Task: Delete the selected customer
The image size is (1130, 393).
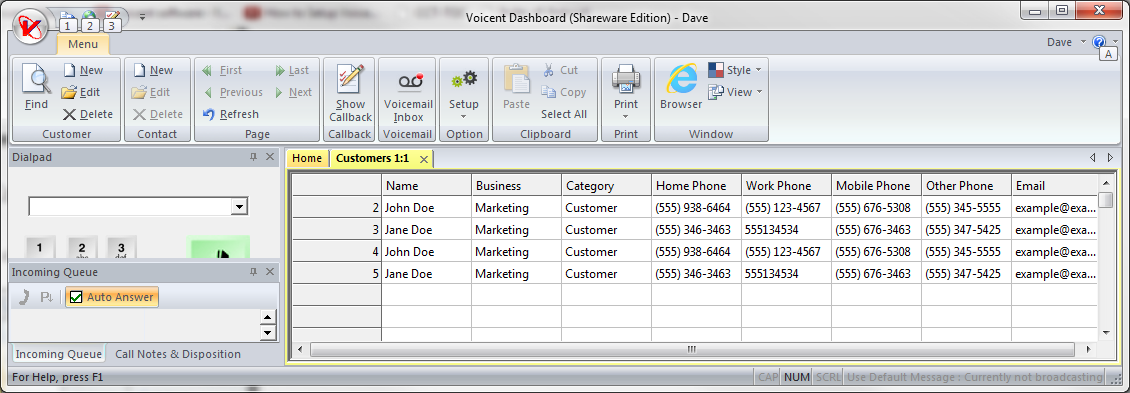Action: click(87, 114)
